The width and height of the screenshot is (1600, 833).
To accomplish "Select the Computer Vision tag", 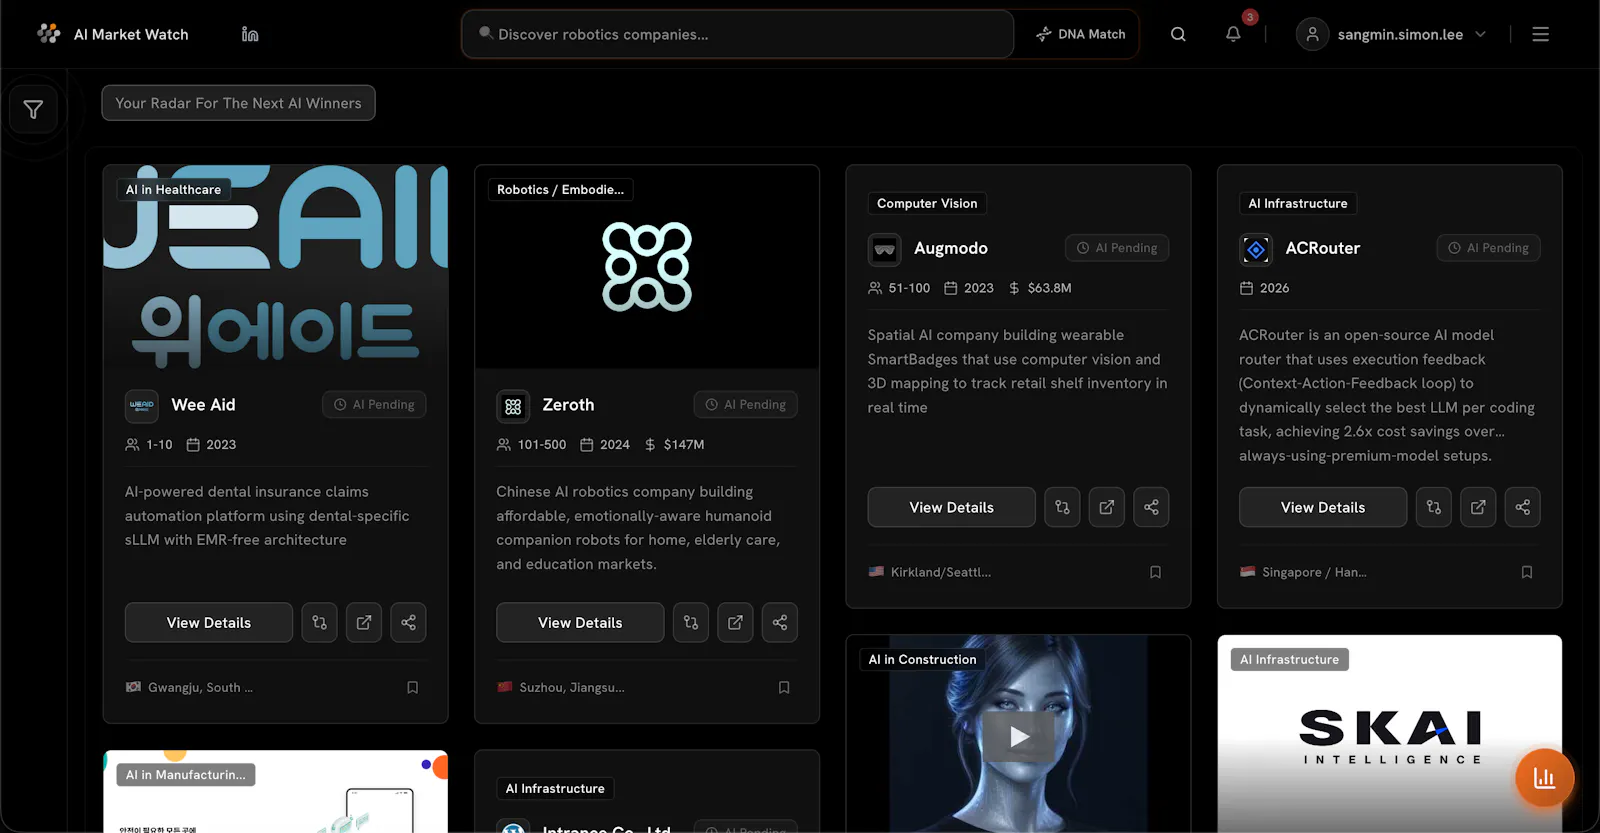I will click(x=927, y=203).
